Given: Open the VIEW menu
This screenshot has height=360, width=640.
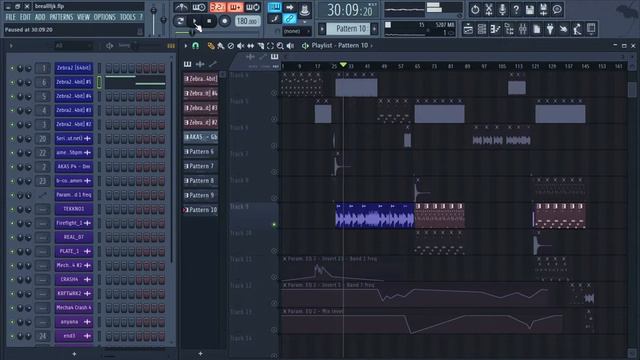Looking at the screenshot, I should (83, 17).
